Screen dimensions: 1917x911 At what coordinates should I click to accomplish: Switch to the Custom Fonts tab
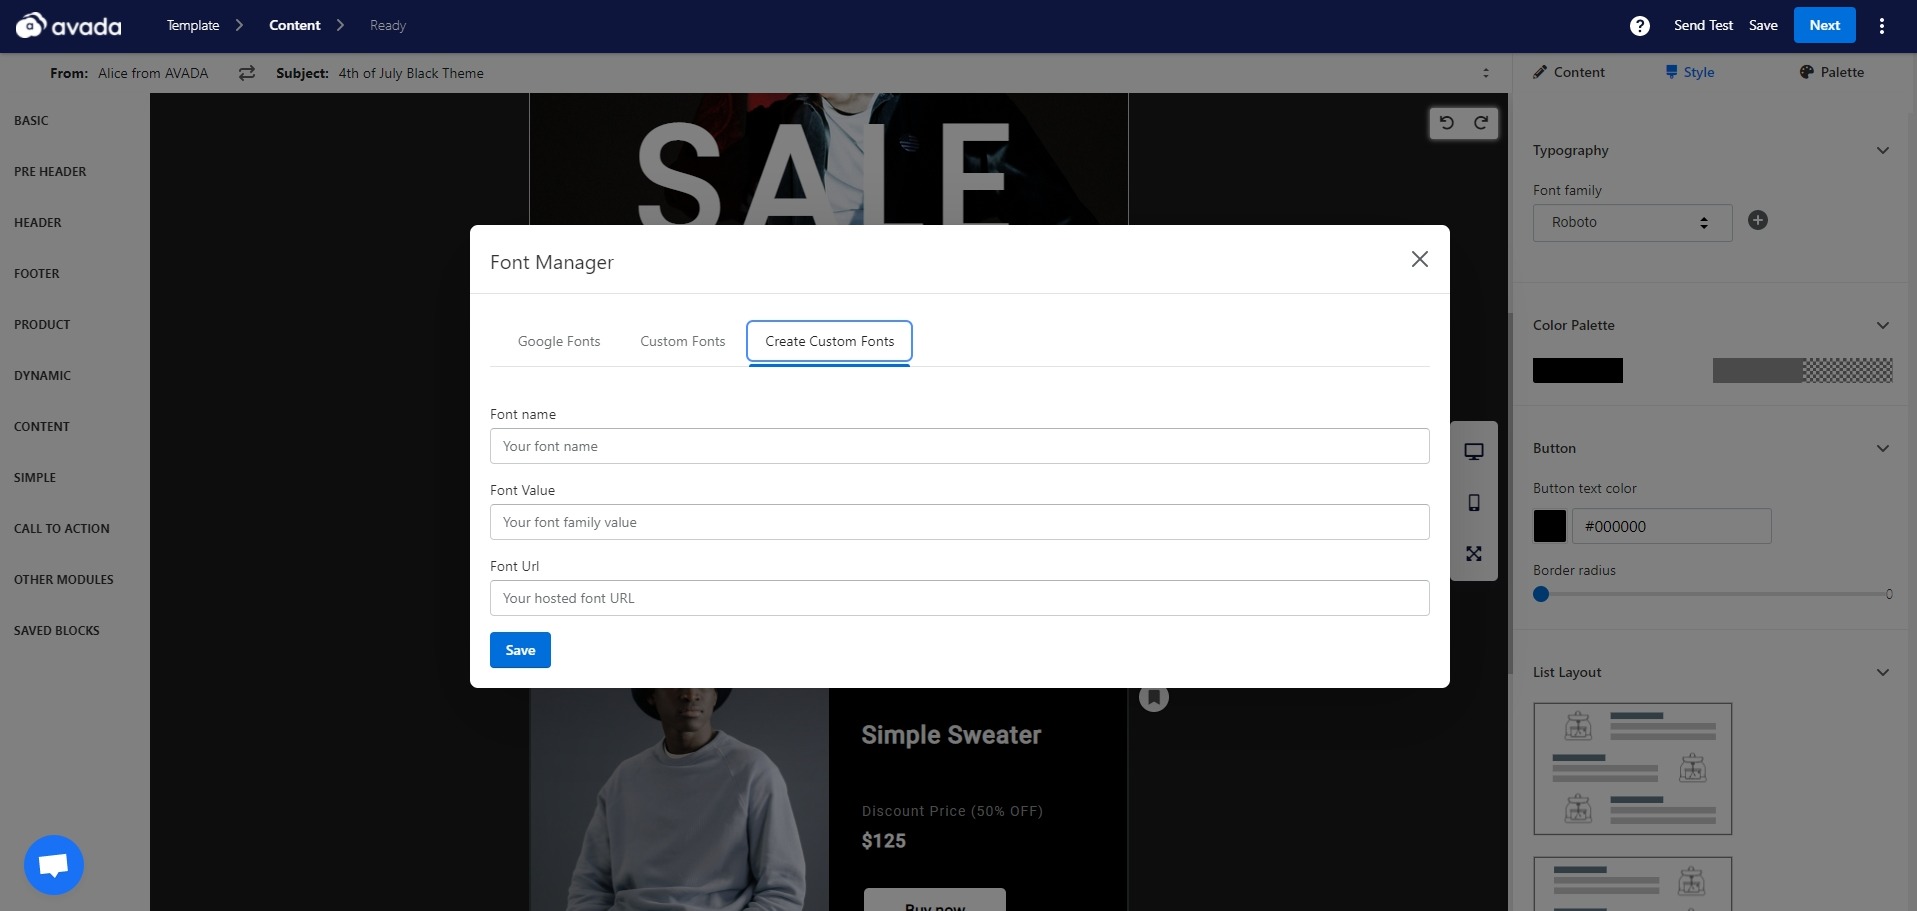[682, 342]
